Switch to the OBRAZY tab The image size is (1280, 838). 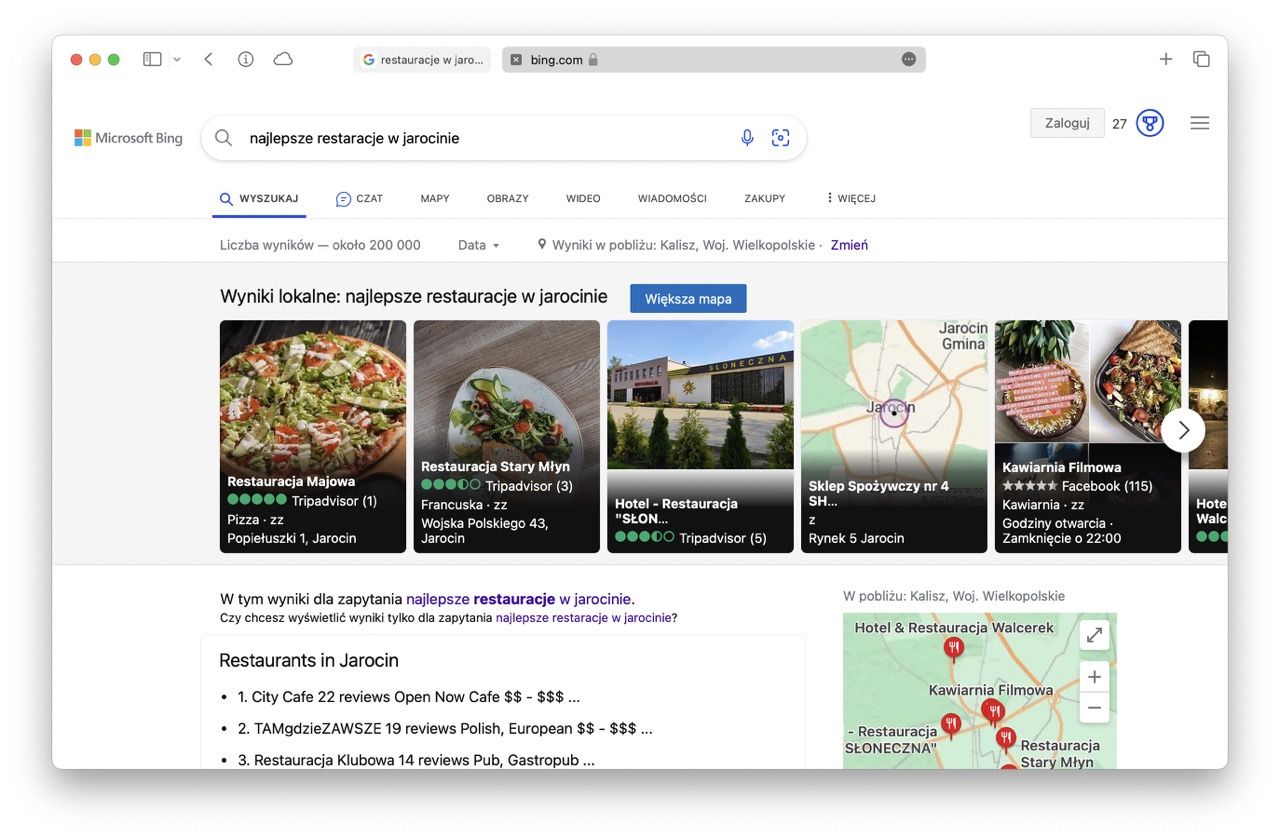(508, 199)
